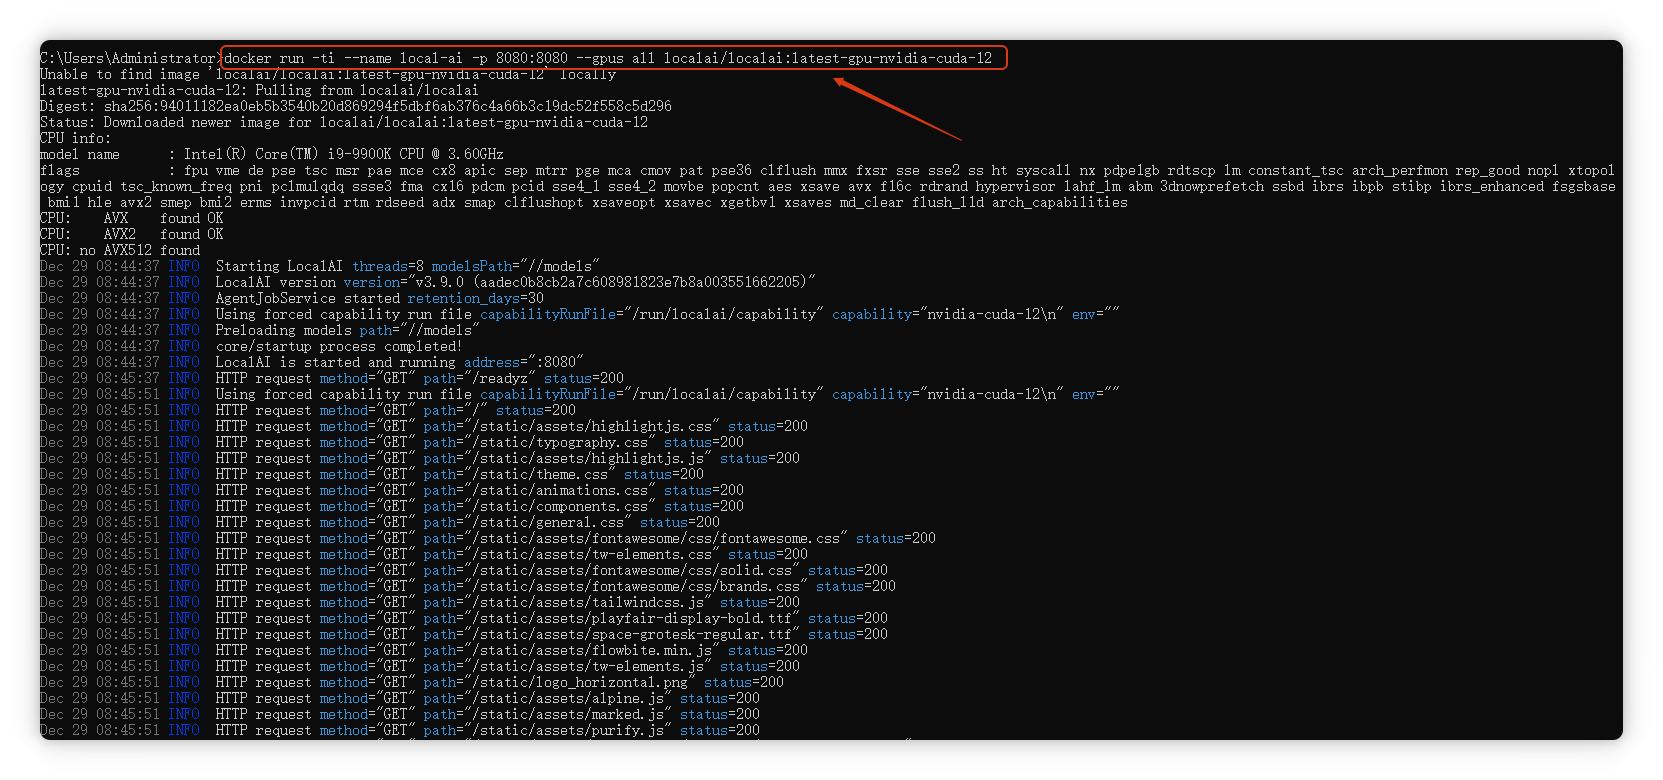
Task: Click 'core/startup process completed!' line
Action: [x=252, y=346]
